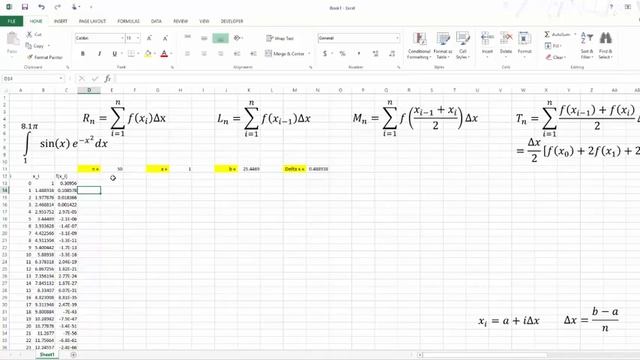Click the Percent Style icon

(342, 53)
